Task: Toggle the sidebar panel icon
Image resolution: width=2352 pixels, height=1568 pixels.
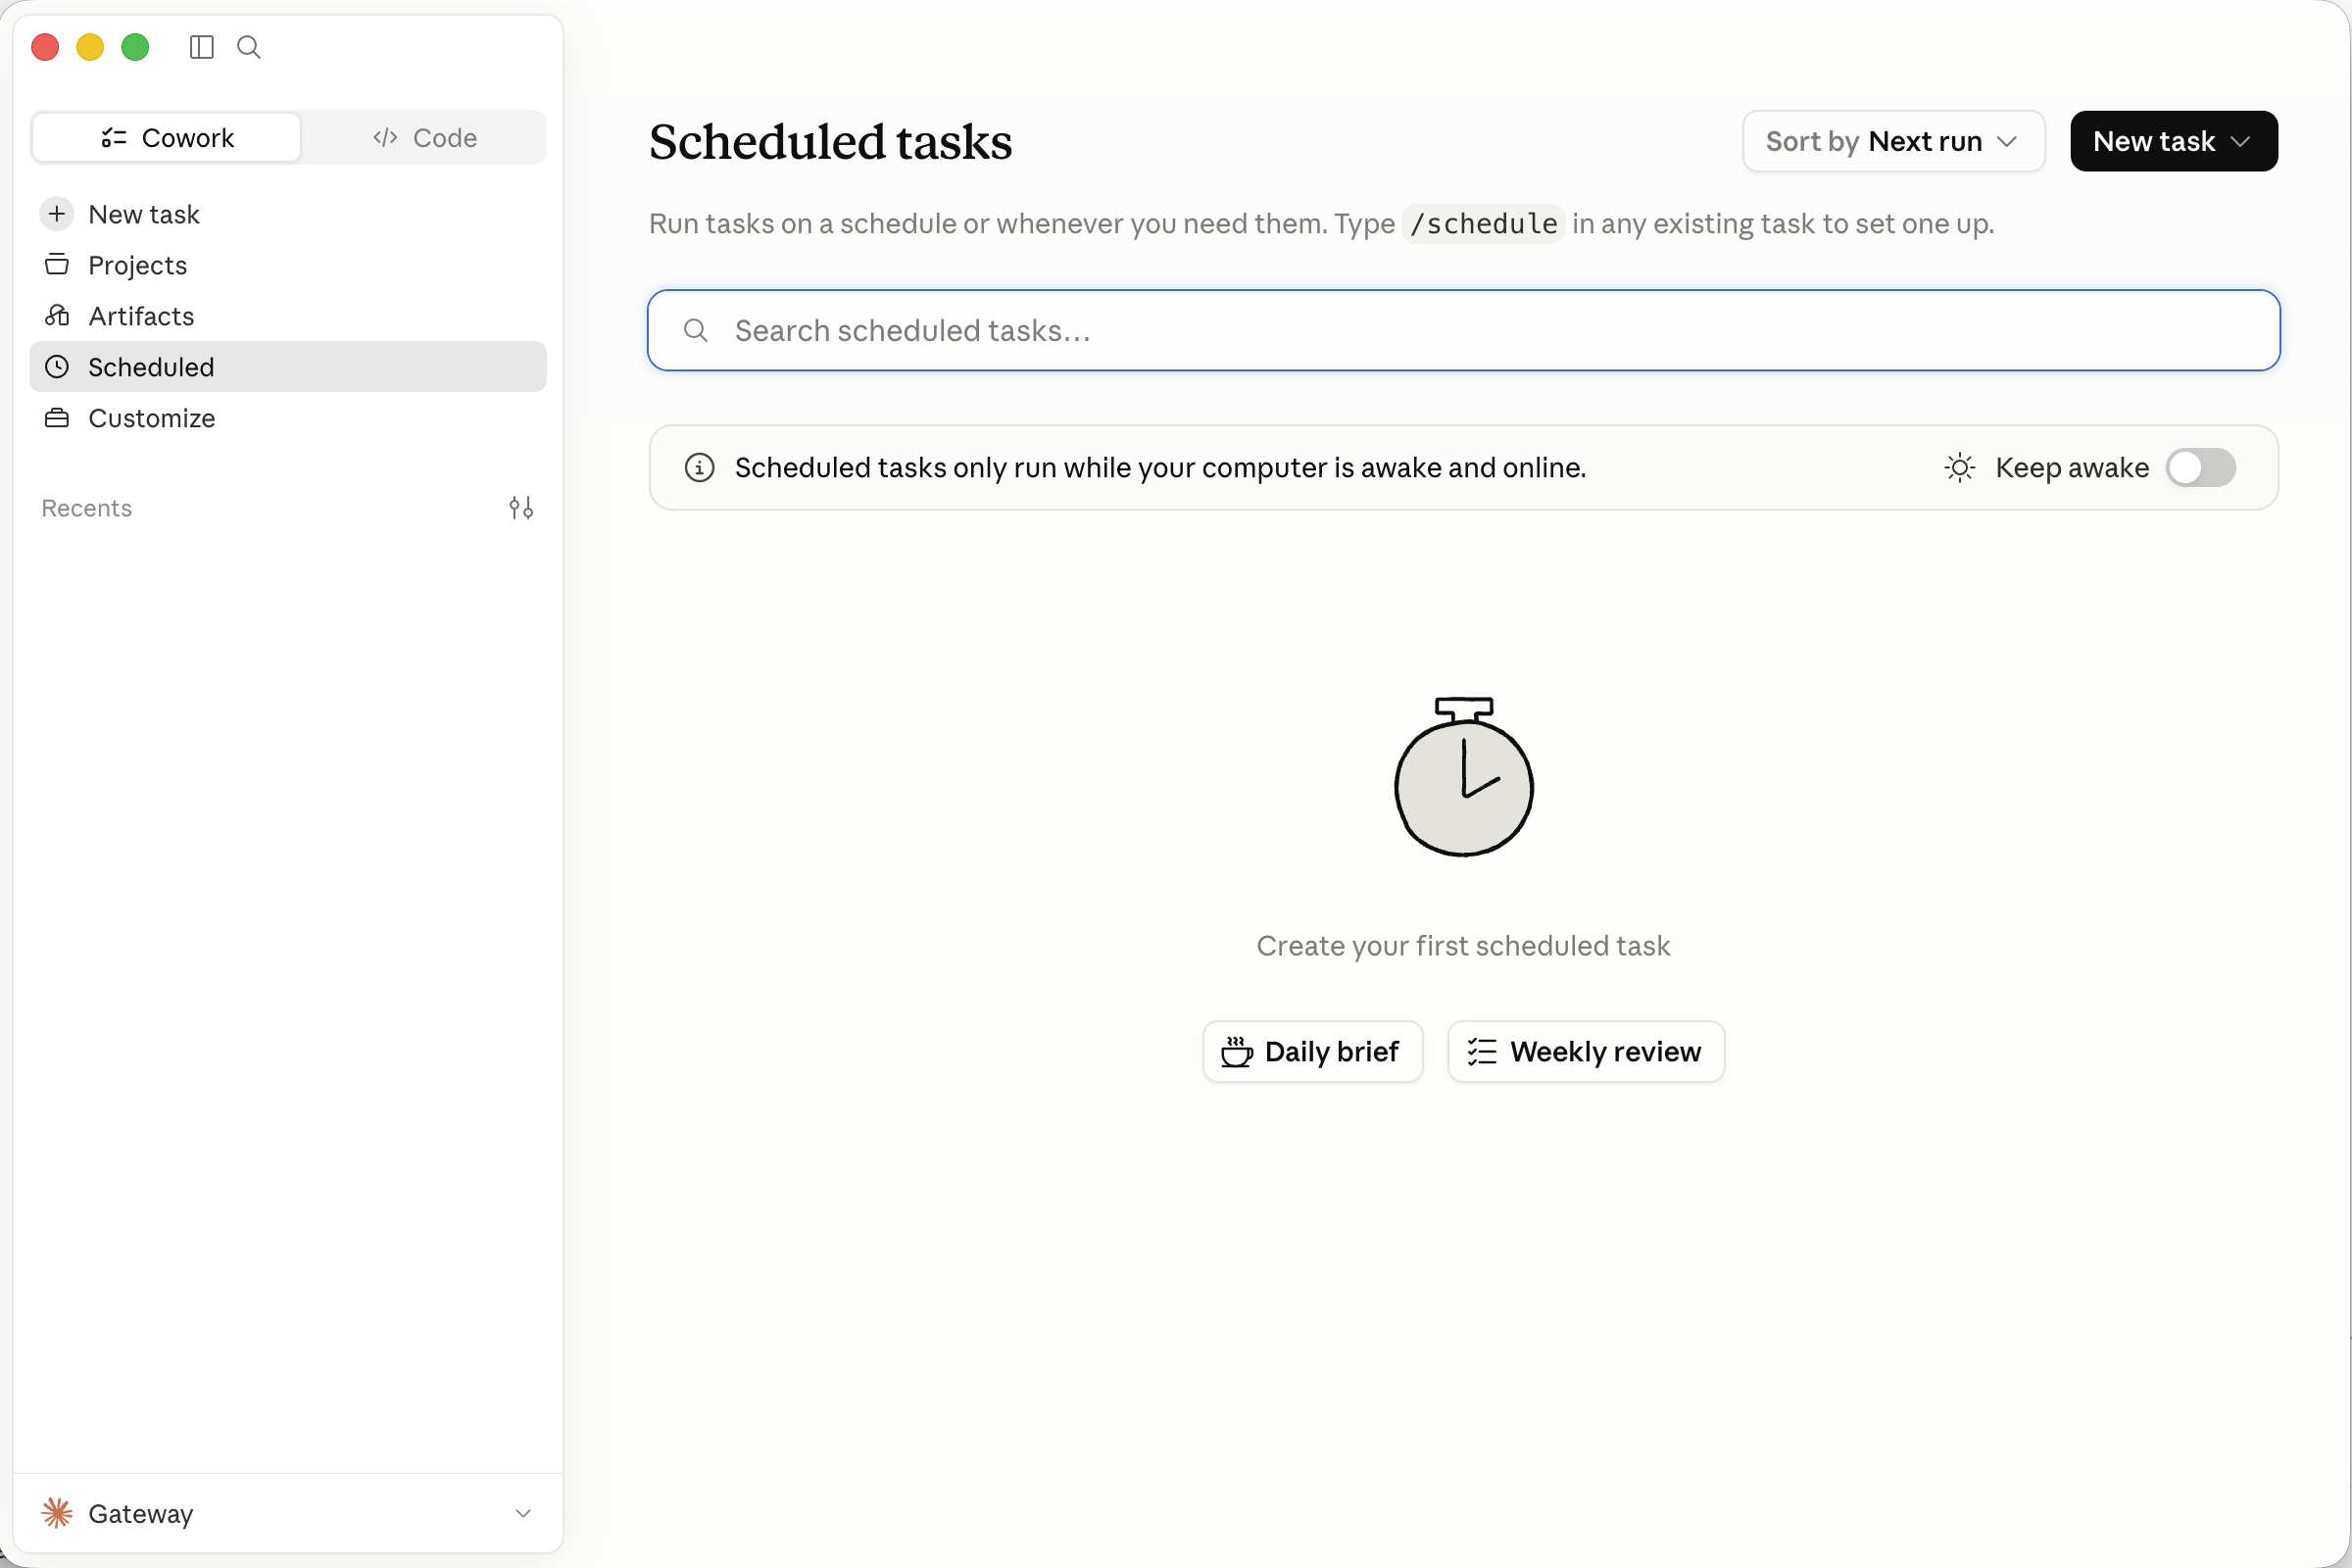Action: tap(201, 47)
